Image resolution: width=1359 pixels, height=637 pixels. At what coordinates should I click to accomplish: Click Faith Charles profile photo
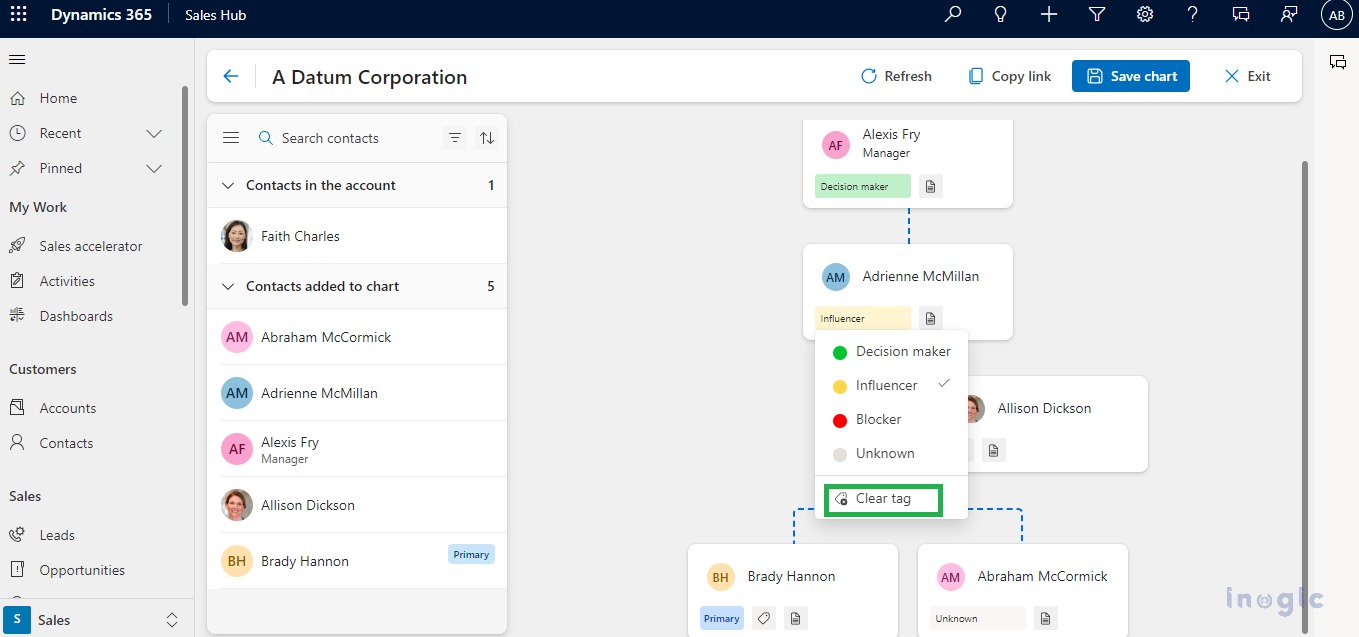(237, 236)
